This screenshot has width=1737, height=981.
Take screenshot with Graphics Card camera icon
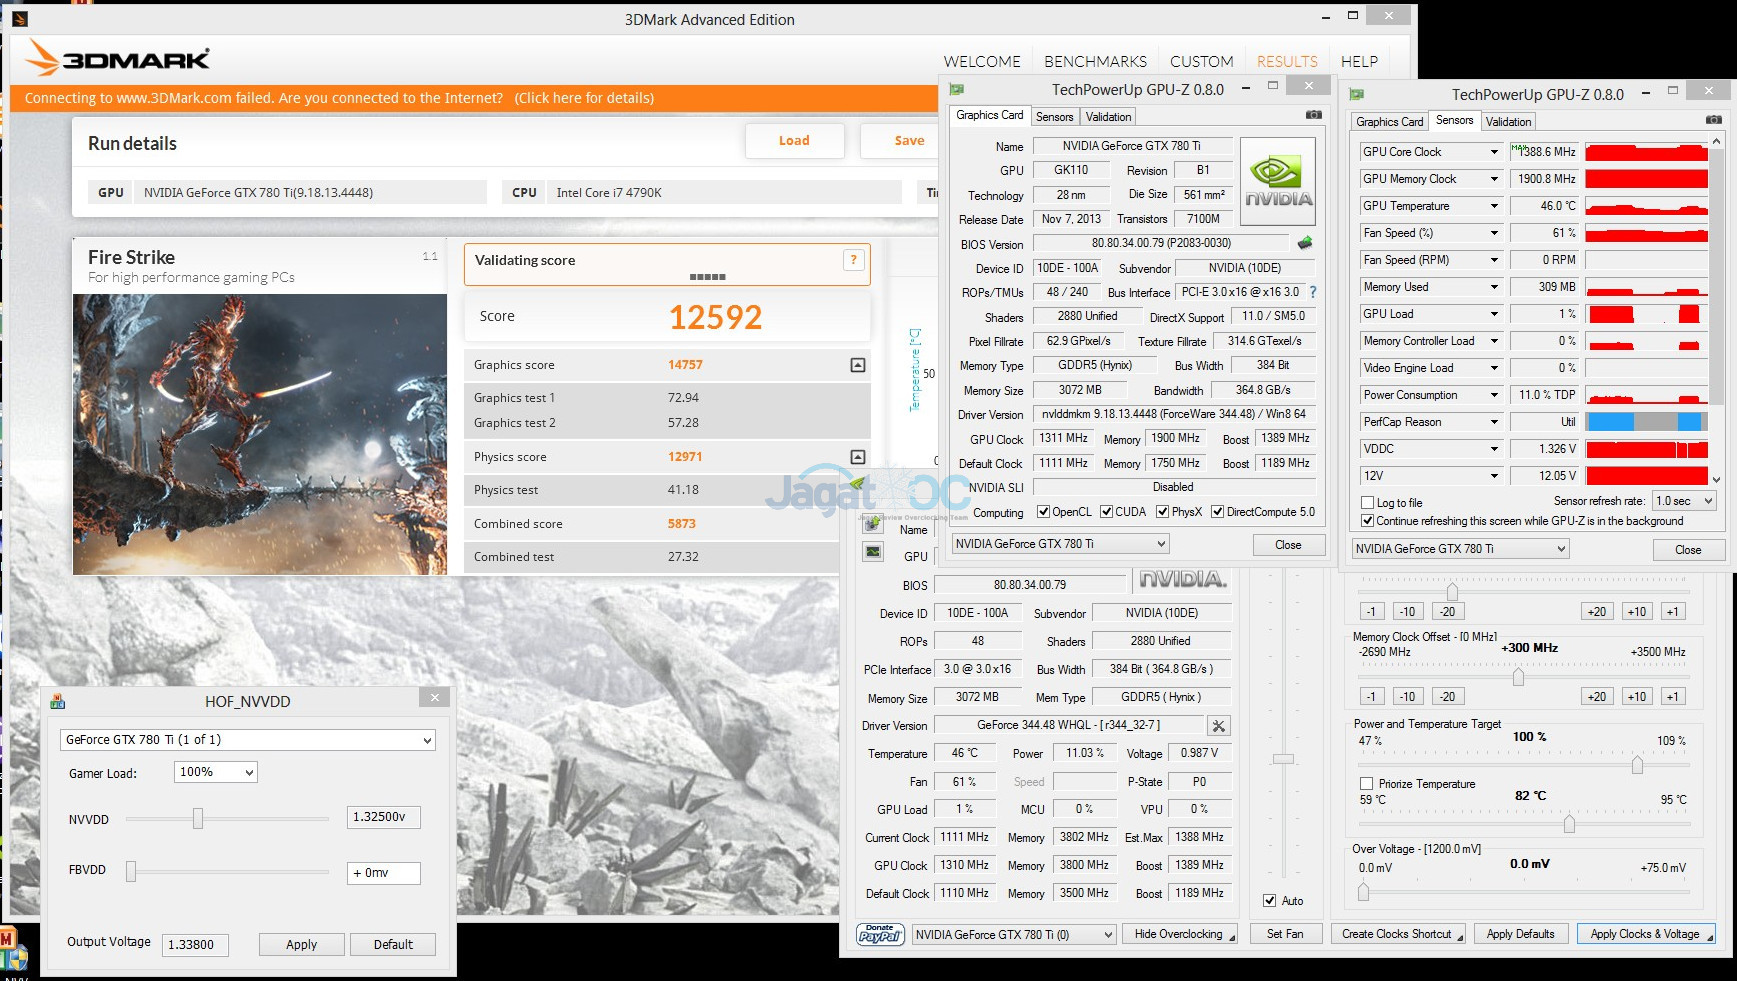(1313, 116)
